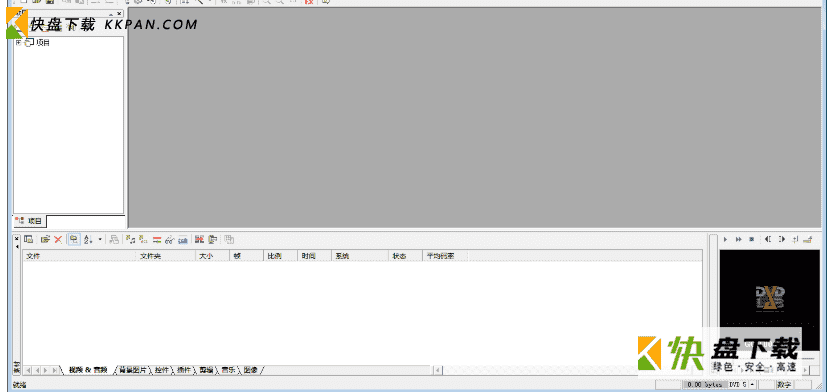The width and height of the screenshot is (832, 392).
Task: Open the 剪辑 tab
Action: tap(206, 370)
